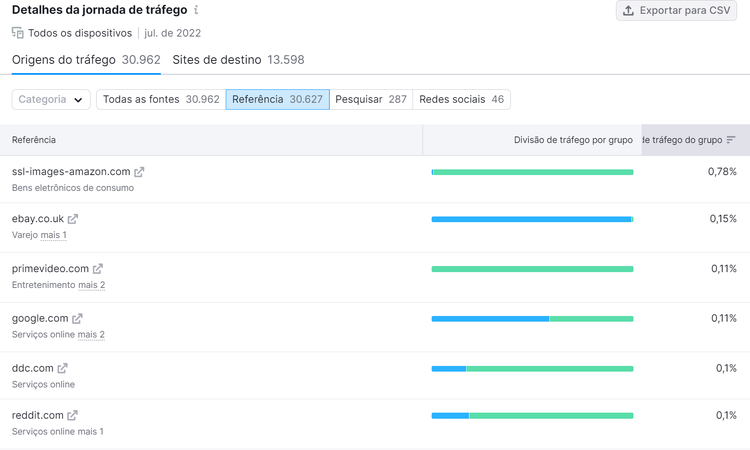Viewport: 750px width, 450px height.
Task: Click the traffic split bar for reddit.com
Action: [532, 416]
